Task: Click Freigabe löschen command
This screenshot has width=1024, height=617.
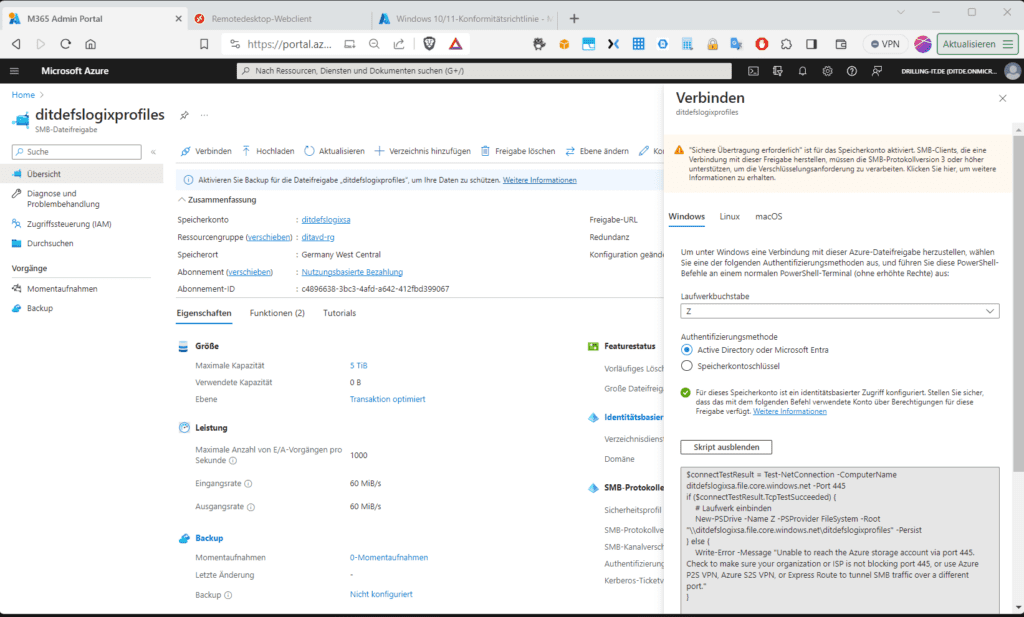Action: 518,151
